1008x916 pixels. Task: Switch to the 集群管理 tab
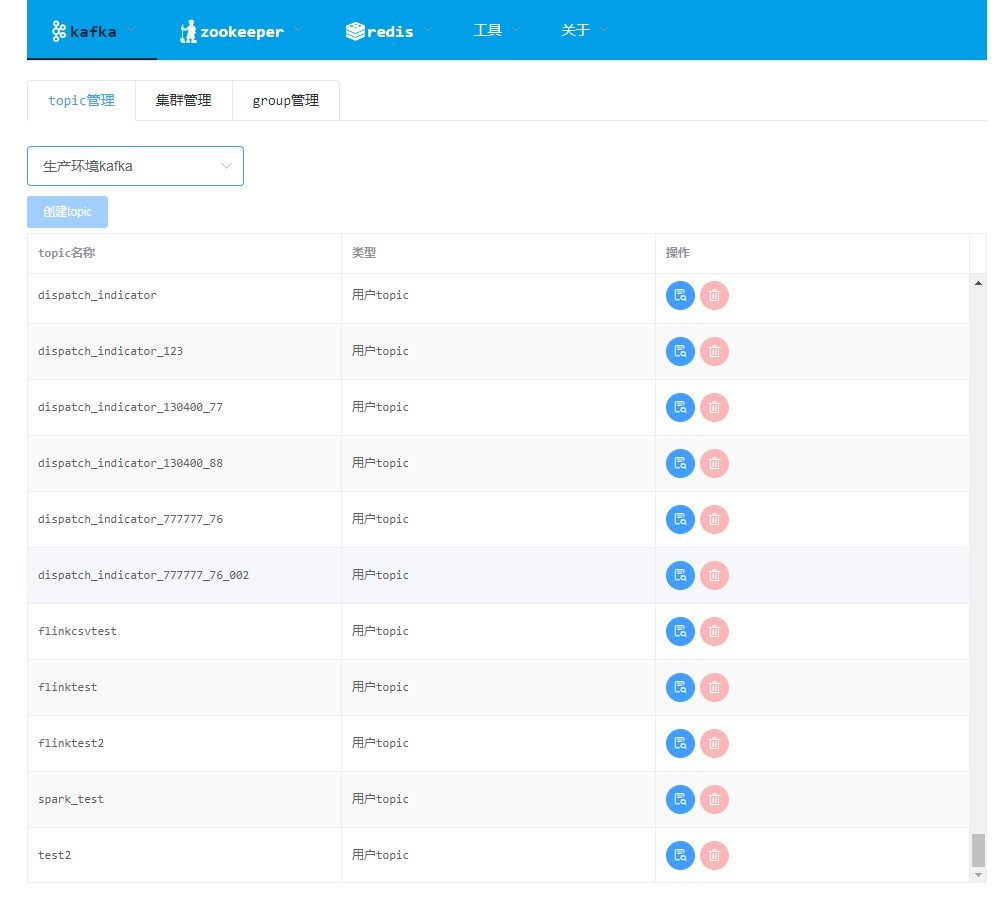(x=184, y=100)
